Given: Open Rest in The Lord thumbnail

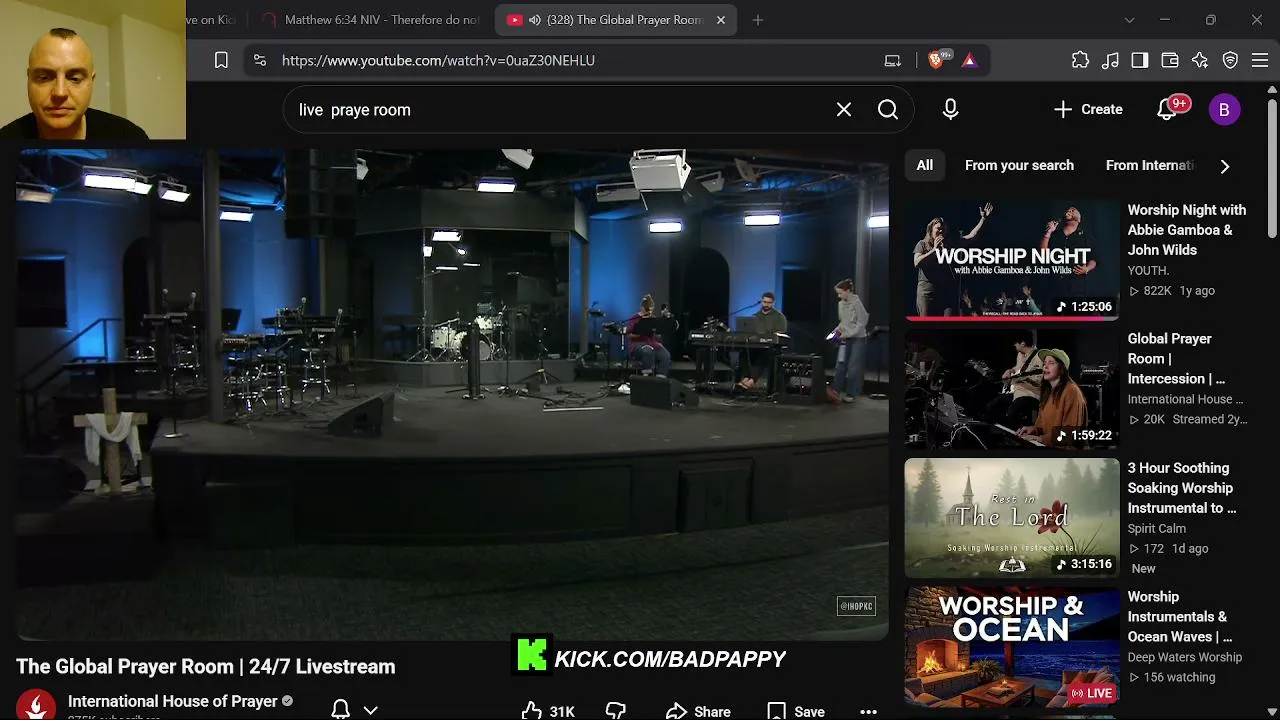Looking at the screenshot, I should click(1012, 518).
